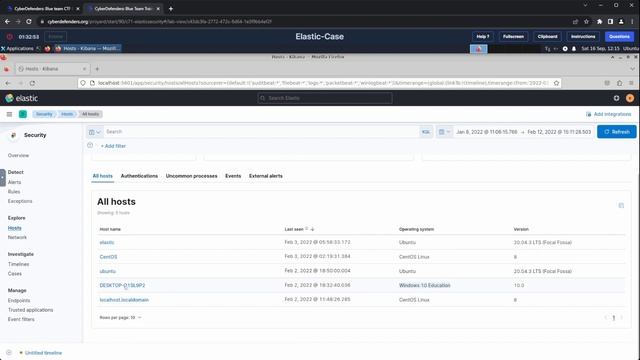
Task: Open Timelines in Security sidebar
Action: [x=18, y=264]
